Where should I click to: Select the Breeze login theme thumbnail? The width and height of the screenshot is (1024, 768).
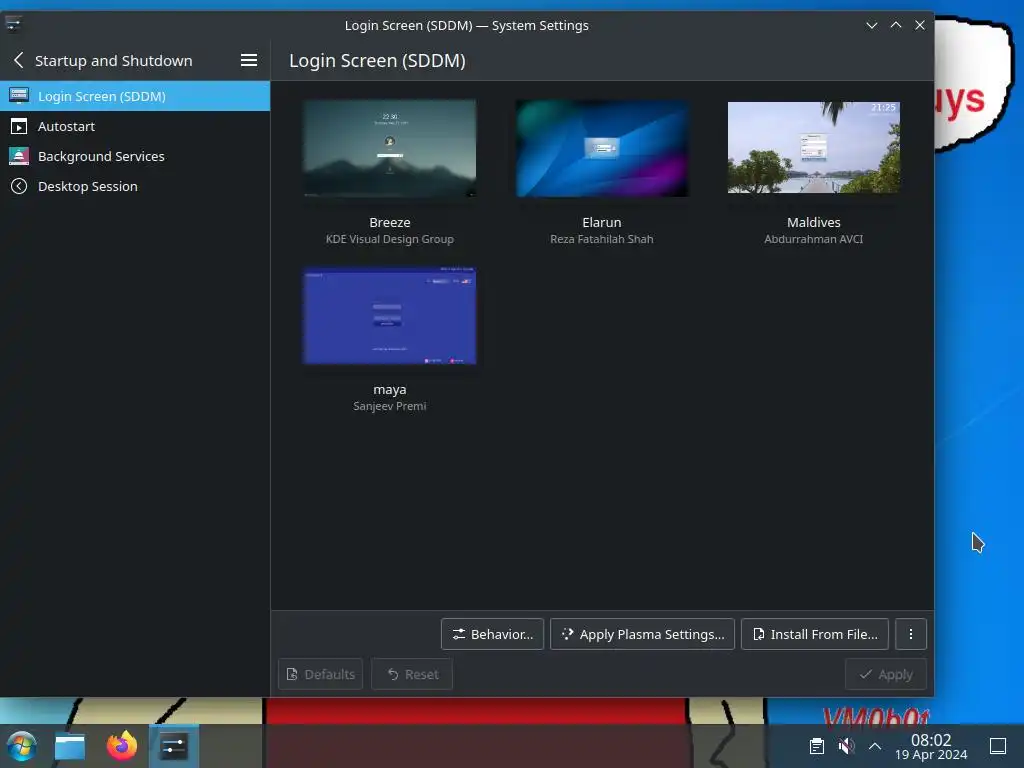coord(390,148)
